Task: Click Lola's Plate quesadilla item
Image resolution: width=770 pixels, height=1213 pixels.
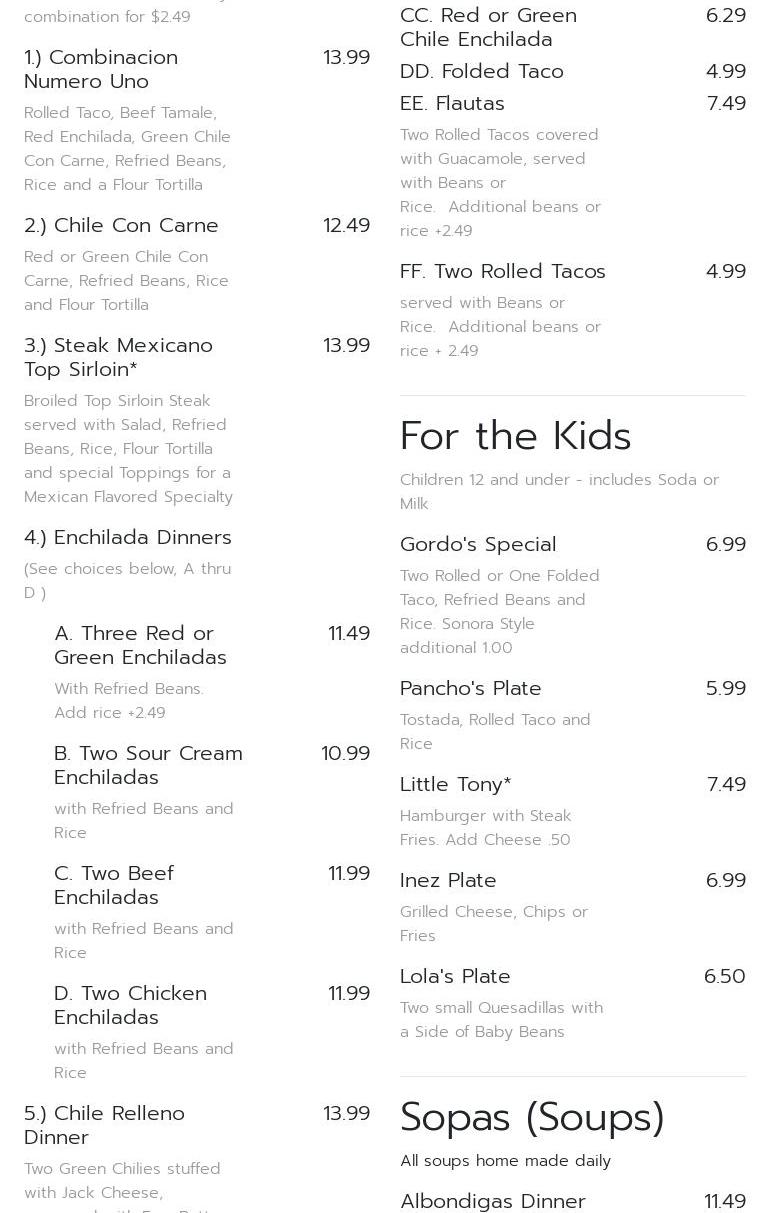Action: click(x=455, y=976)
